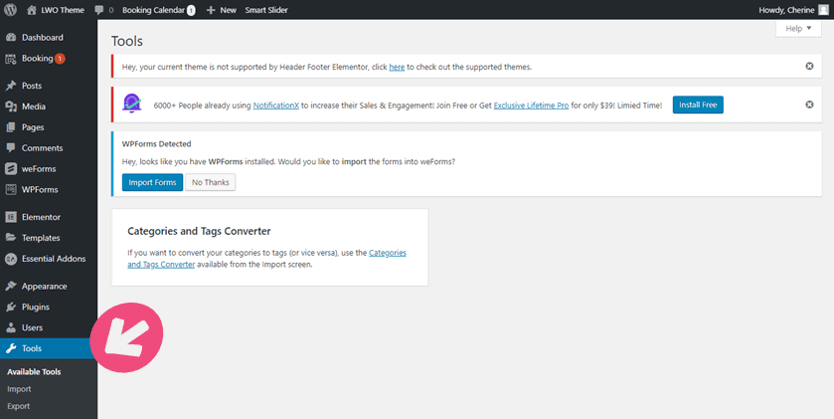Follow the 'here' supported themes link
Screen dimensions: 834x419
pos(397,67)
